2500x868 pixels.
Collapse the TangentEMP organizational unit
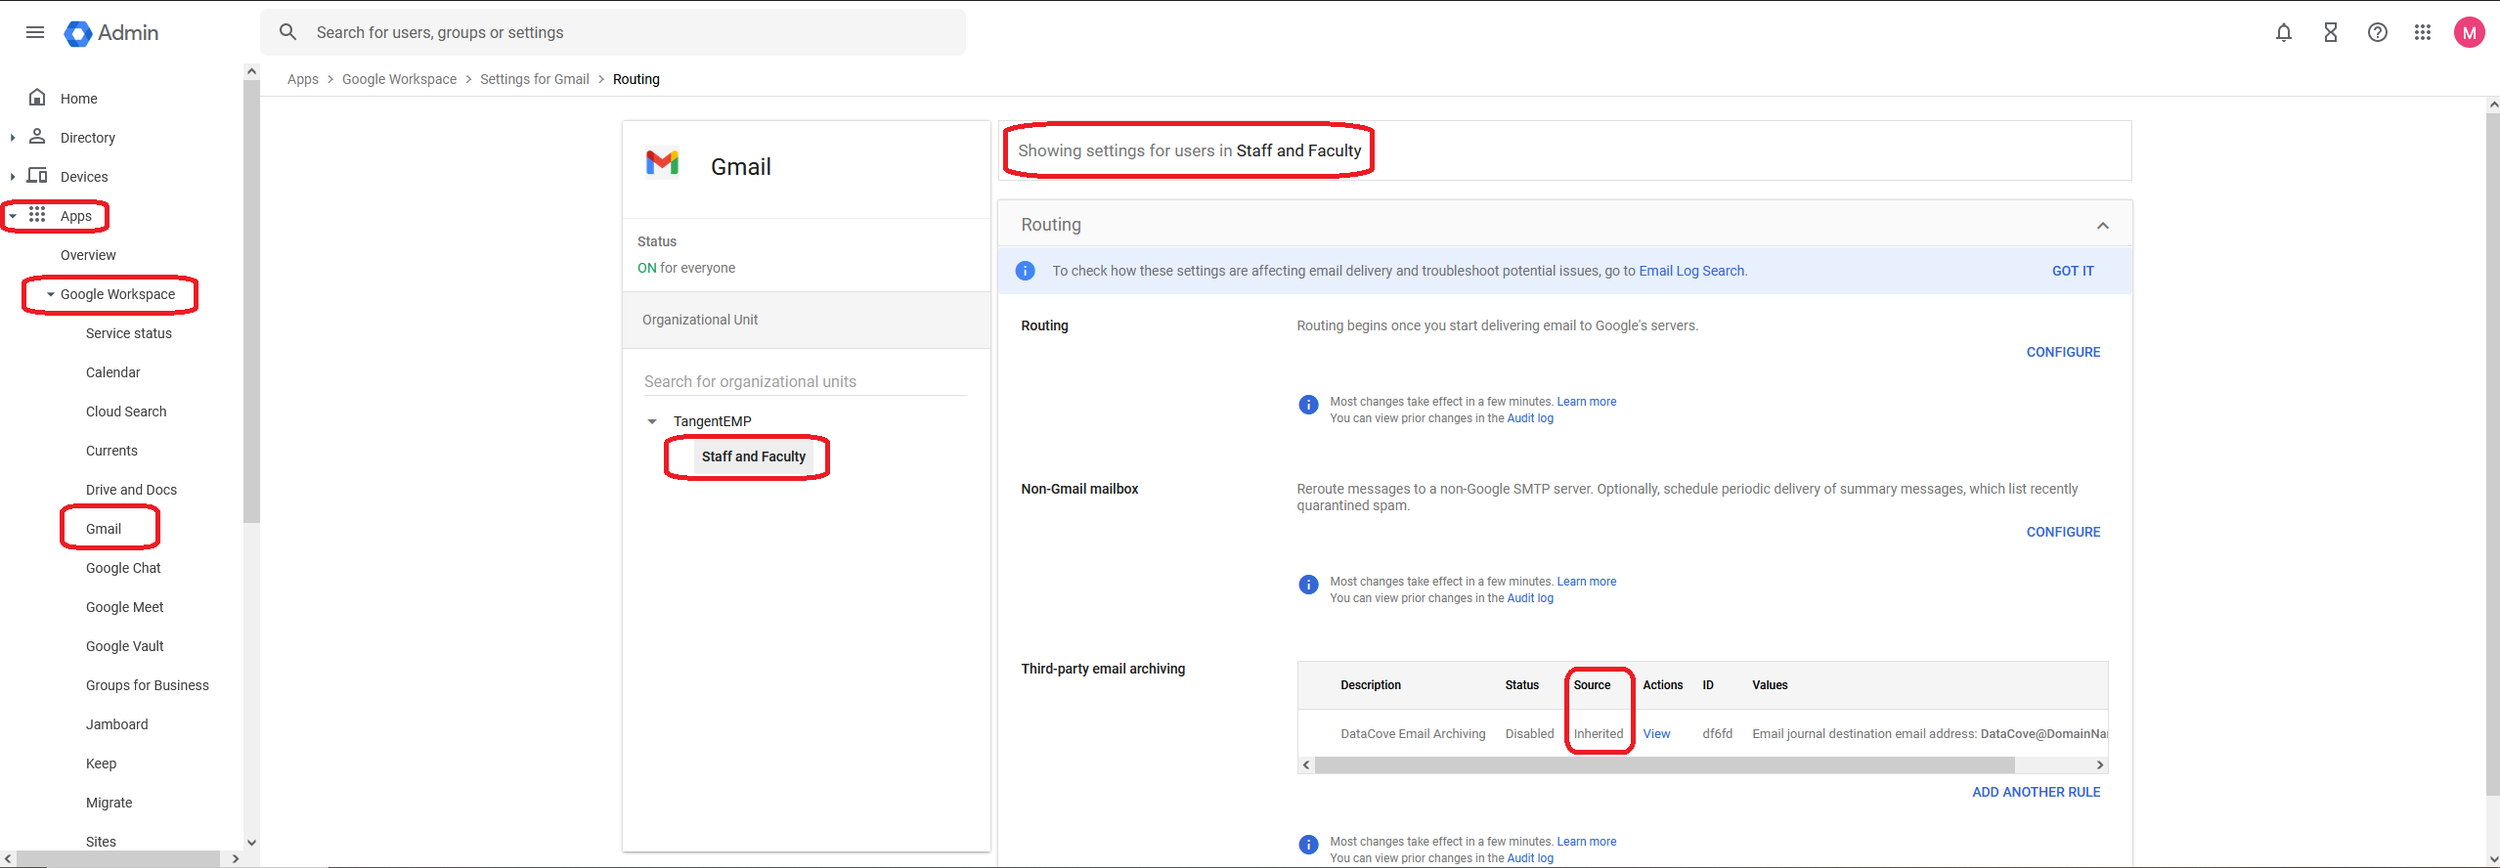click(x=652, y=422)
